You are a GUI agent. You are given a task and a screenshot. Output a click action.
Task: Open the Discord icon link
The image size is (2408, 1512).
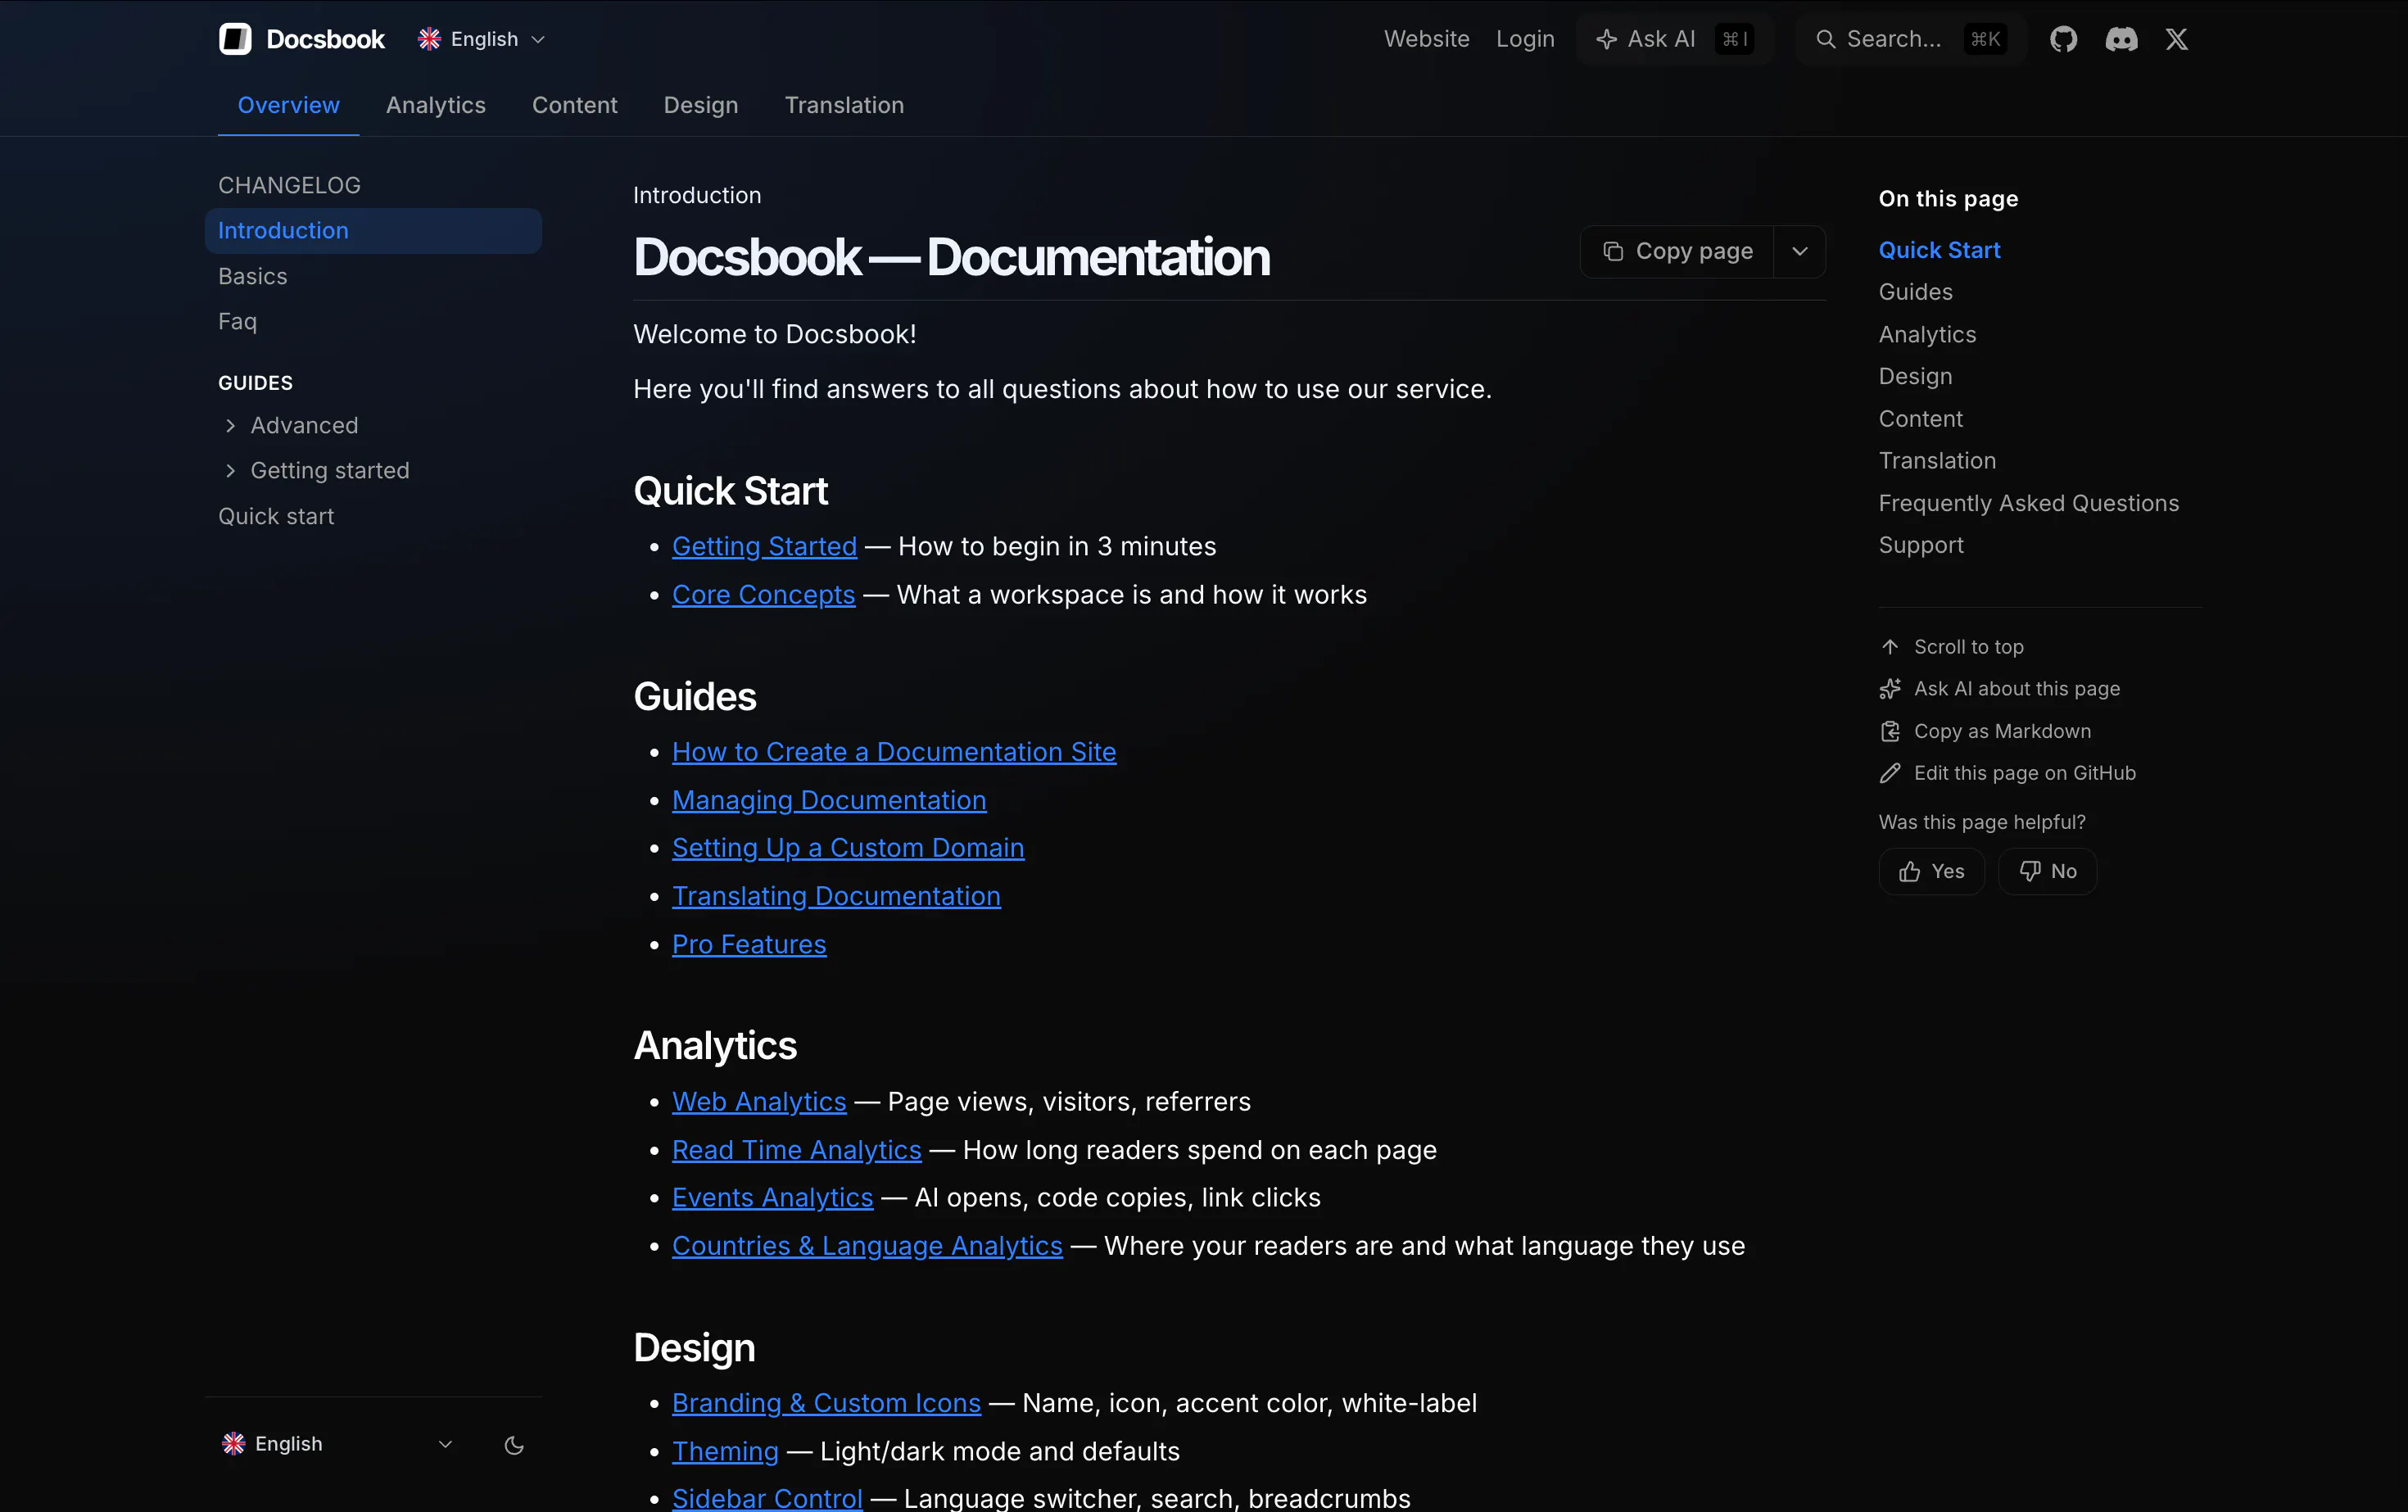2121,39
